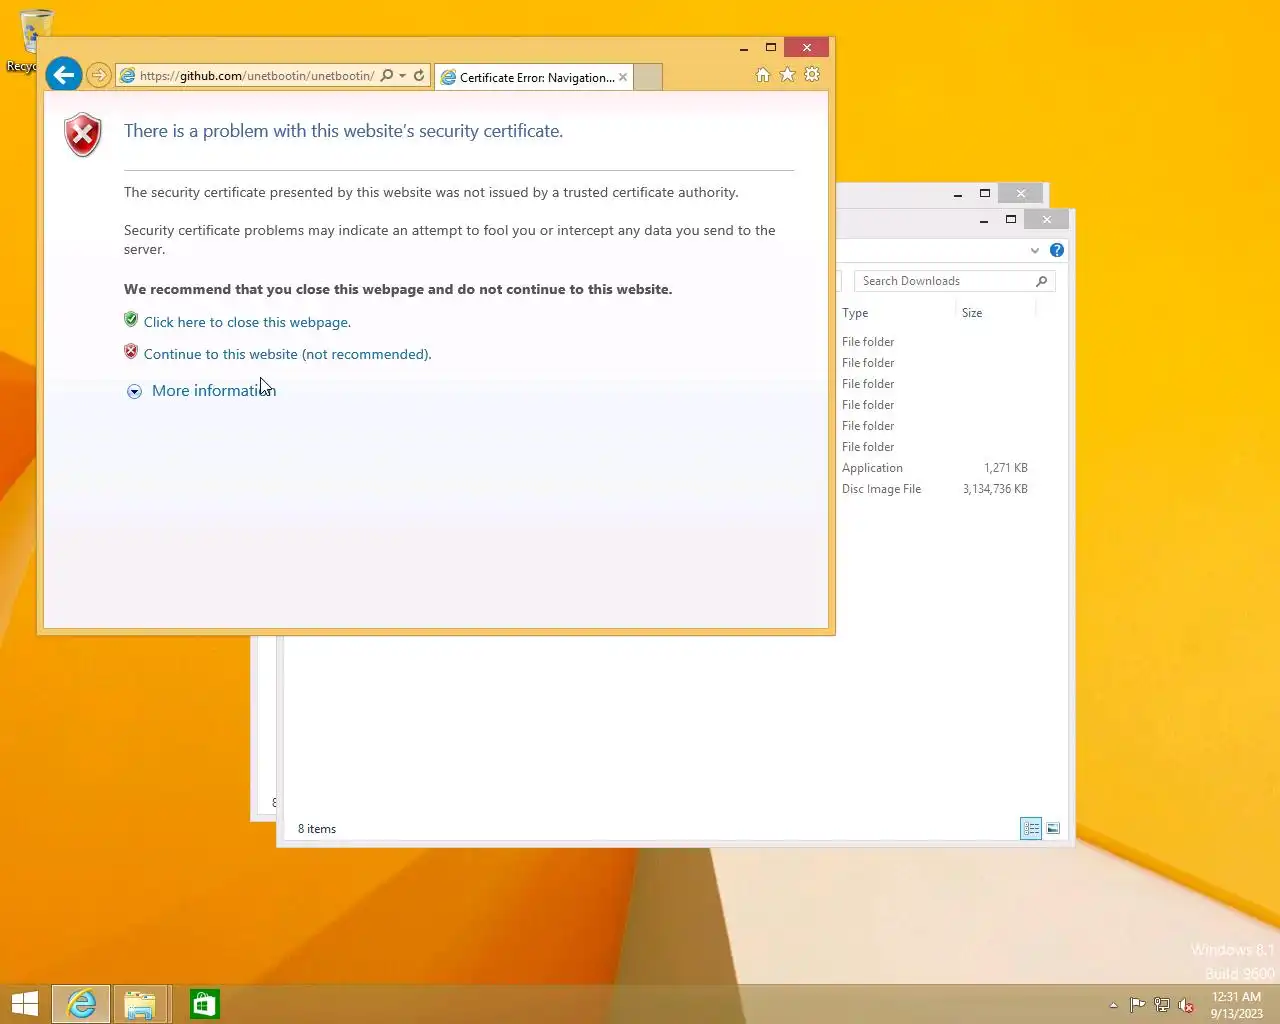1280x1024 pixels.
Task: Open Favorites with the star icon
Action: (x=788, y=75)
